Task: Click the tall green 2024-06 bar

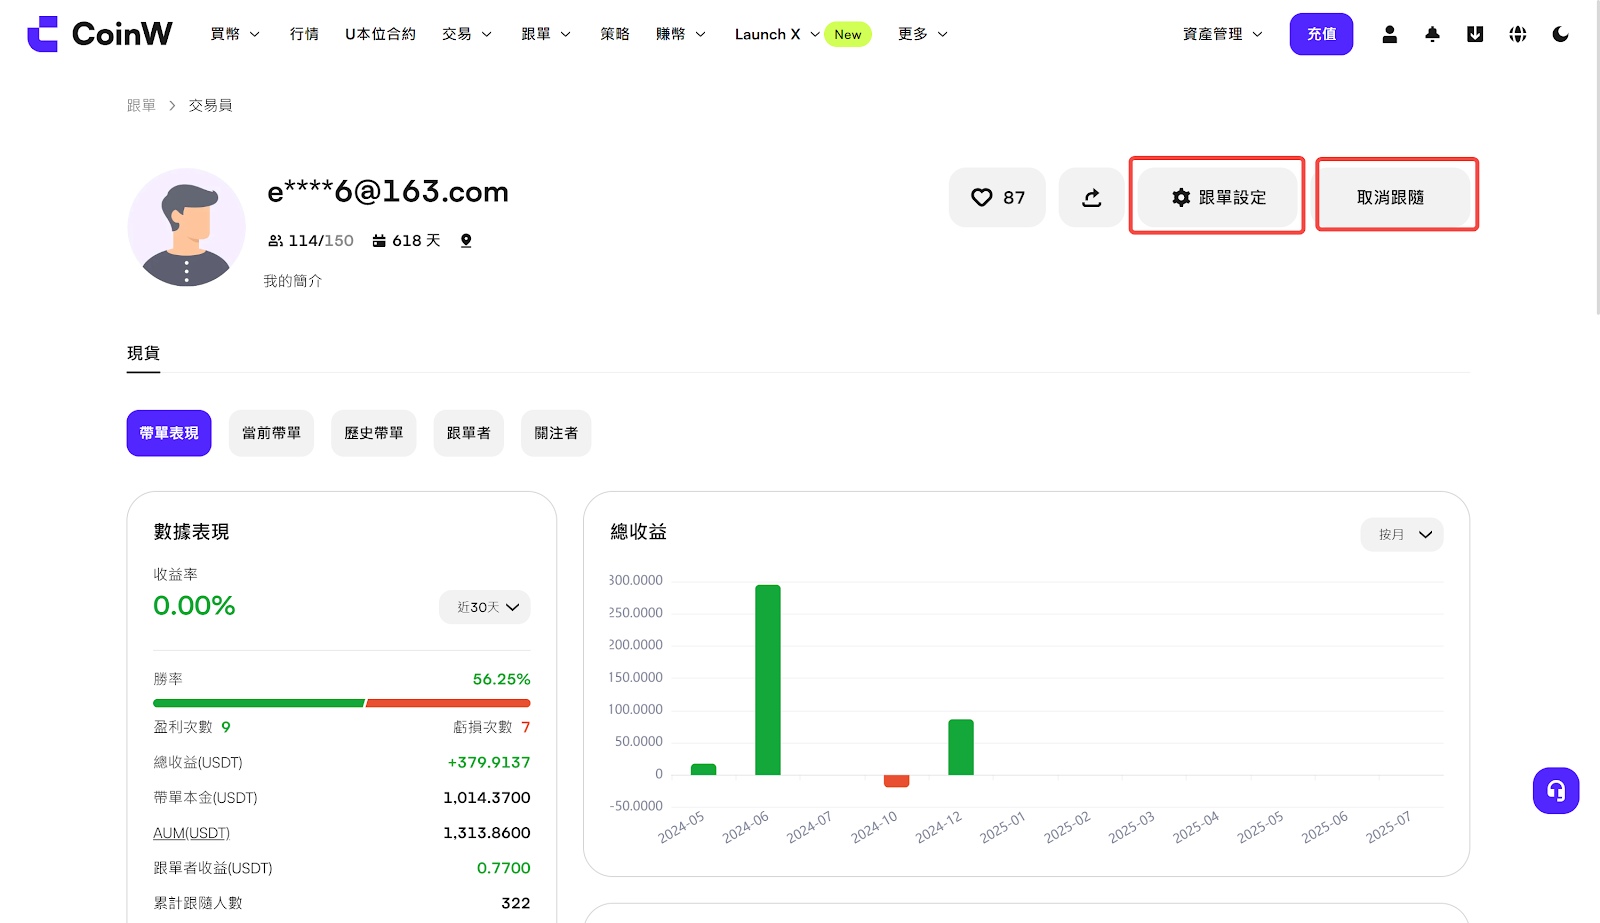Action: pyautogui.click(x=768, y=680)
